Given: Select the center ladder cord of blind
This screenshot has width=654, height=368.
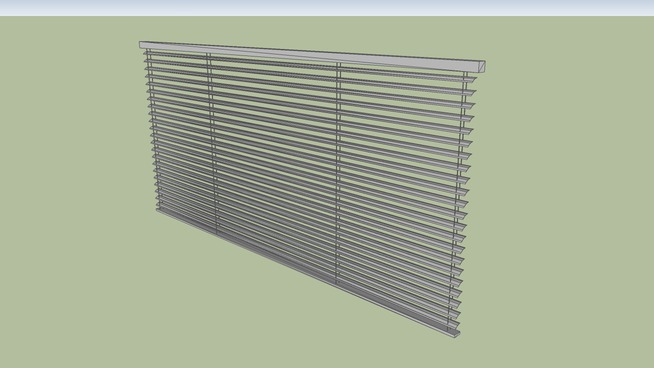Looking at the screenshot, I should 337,174.
